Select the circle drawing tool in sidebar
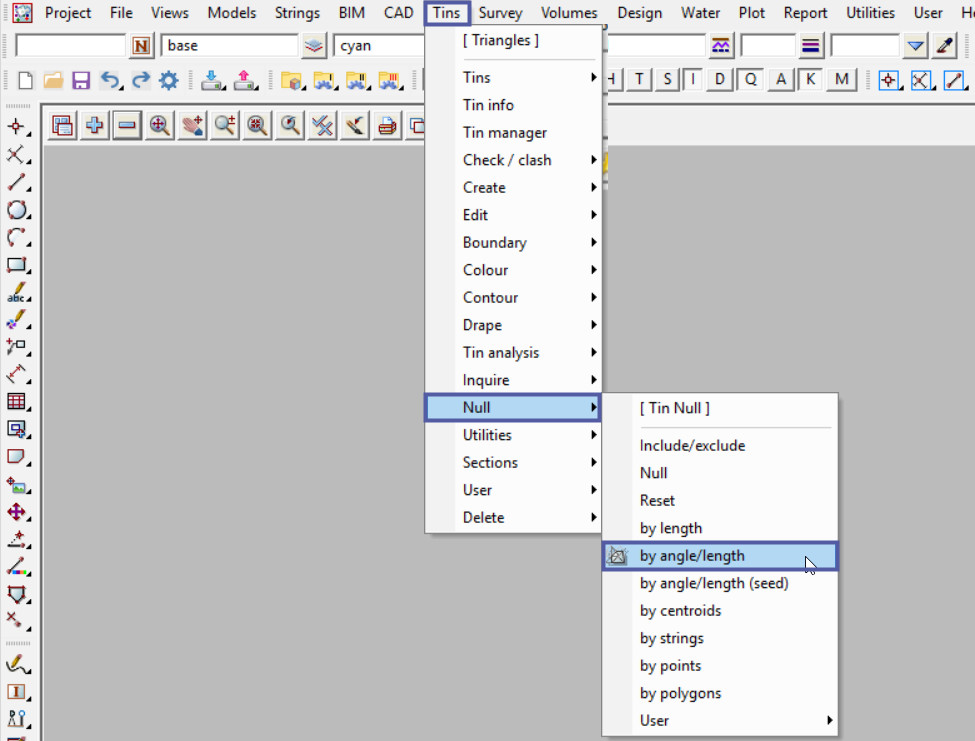Screen dimensions: 975x741 [x=17, y=210]
